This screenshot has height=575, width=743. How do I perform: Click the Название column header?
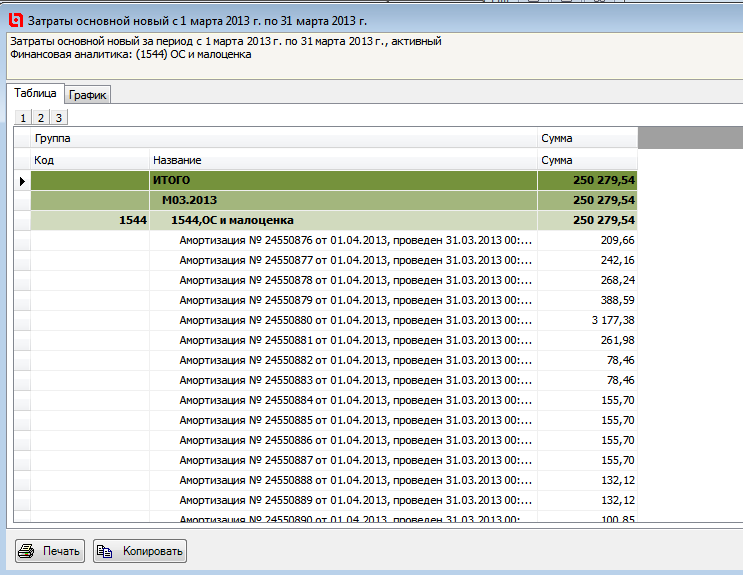(342, 160)
